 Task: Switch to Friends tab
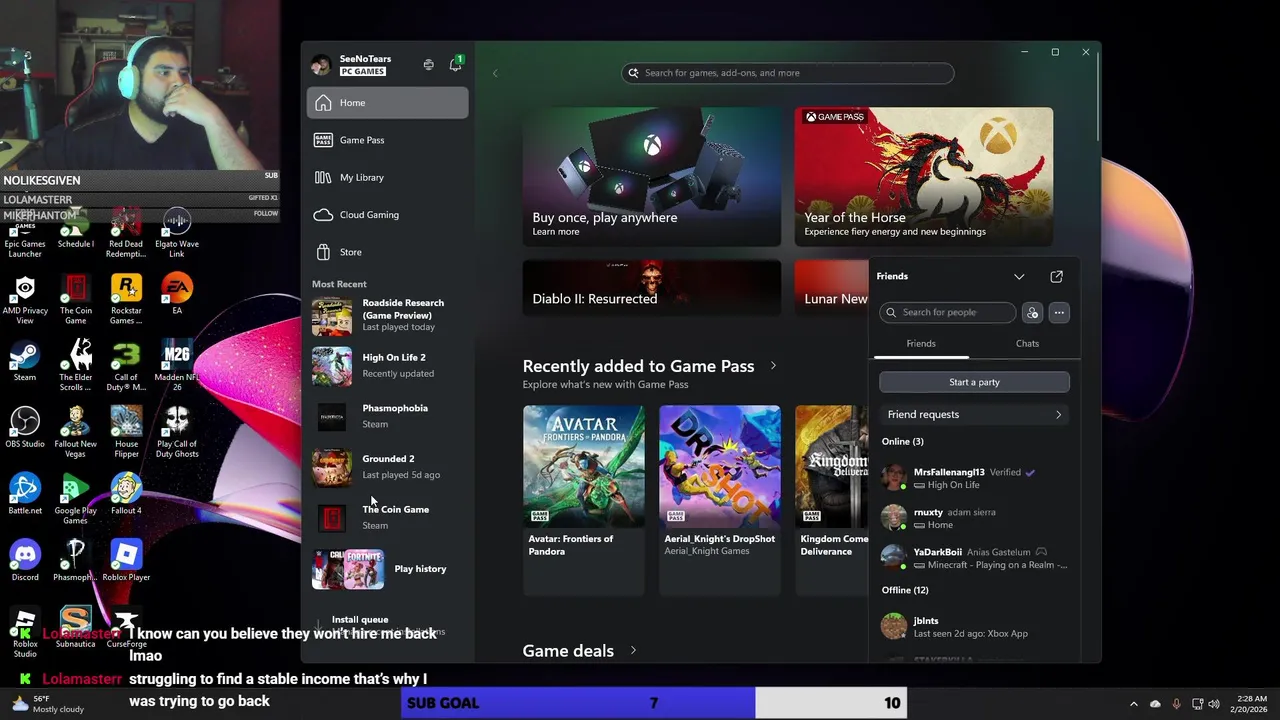point(921,343)
